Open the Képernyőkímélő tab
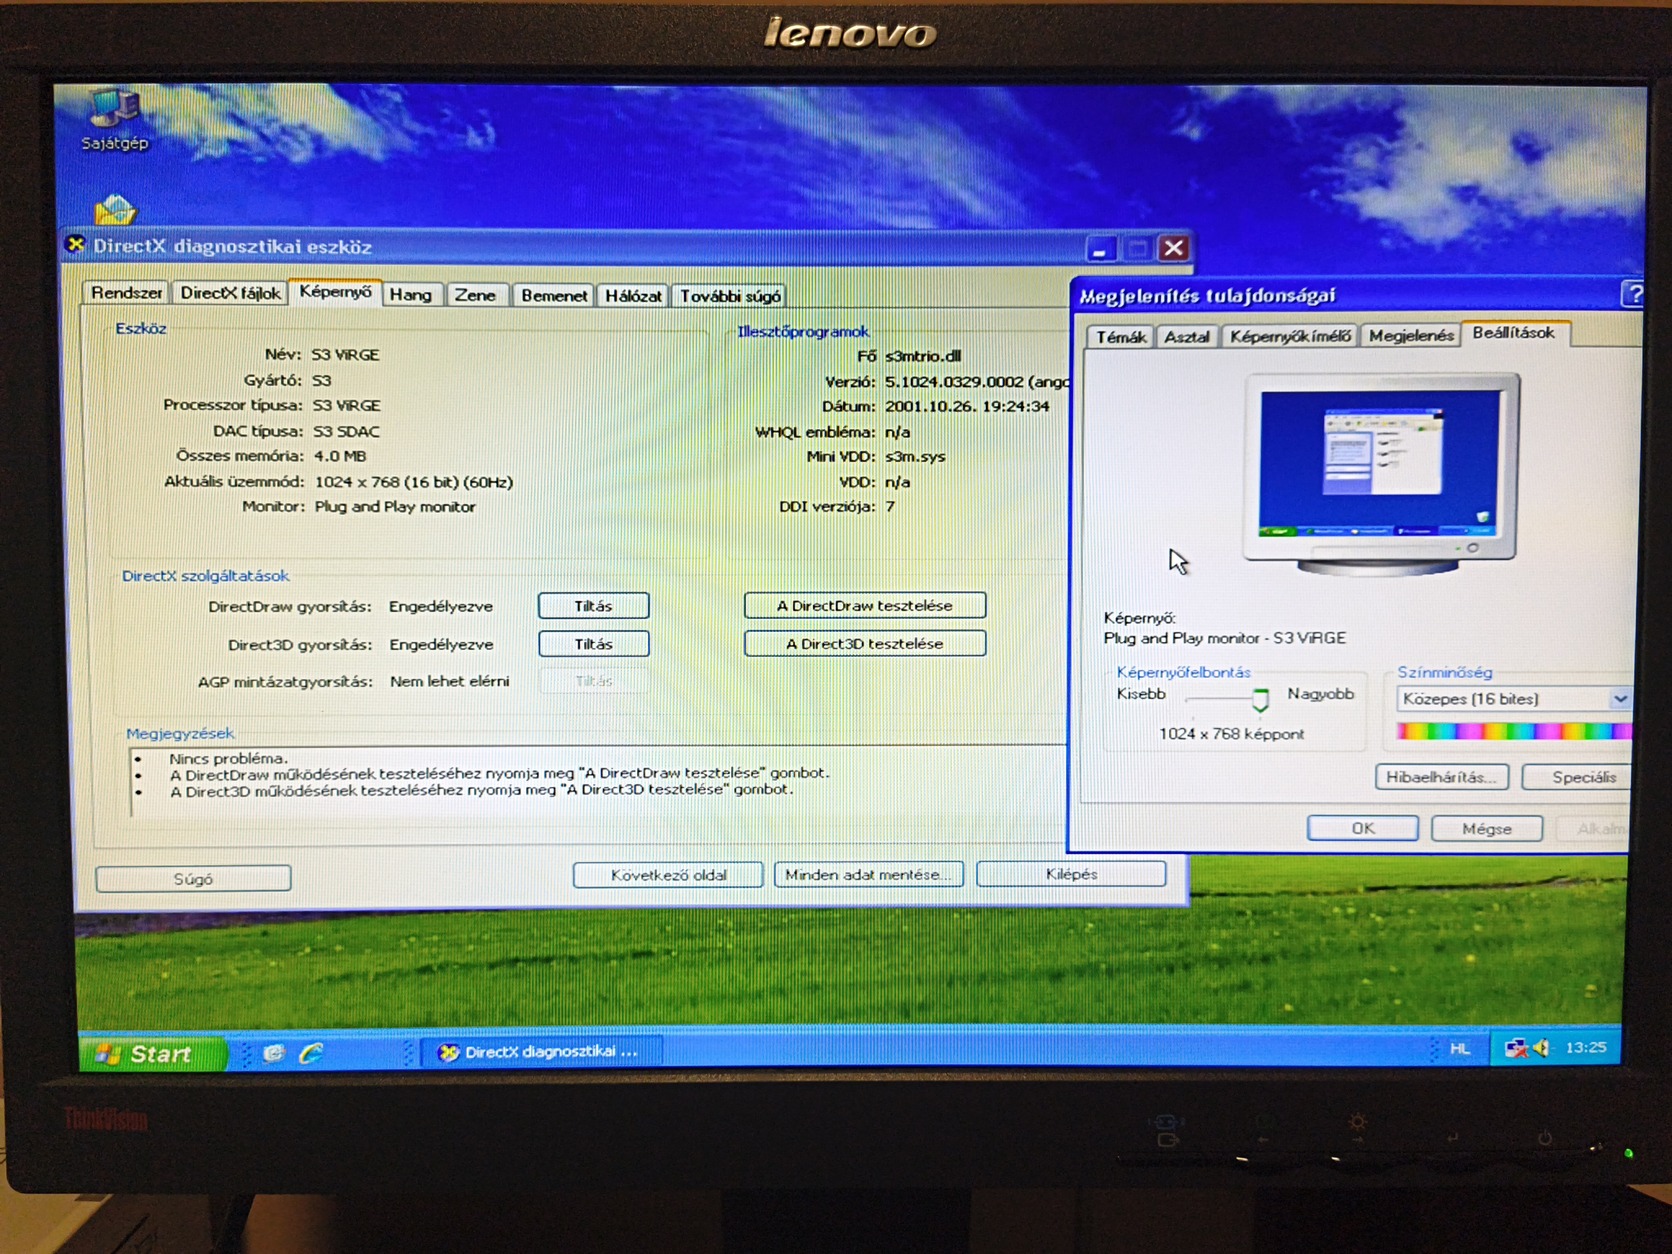This screenshot has height=1254, width=1672. 1290,336
